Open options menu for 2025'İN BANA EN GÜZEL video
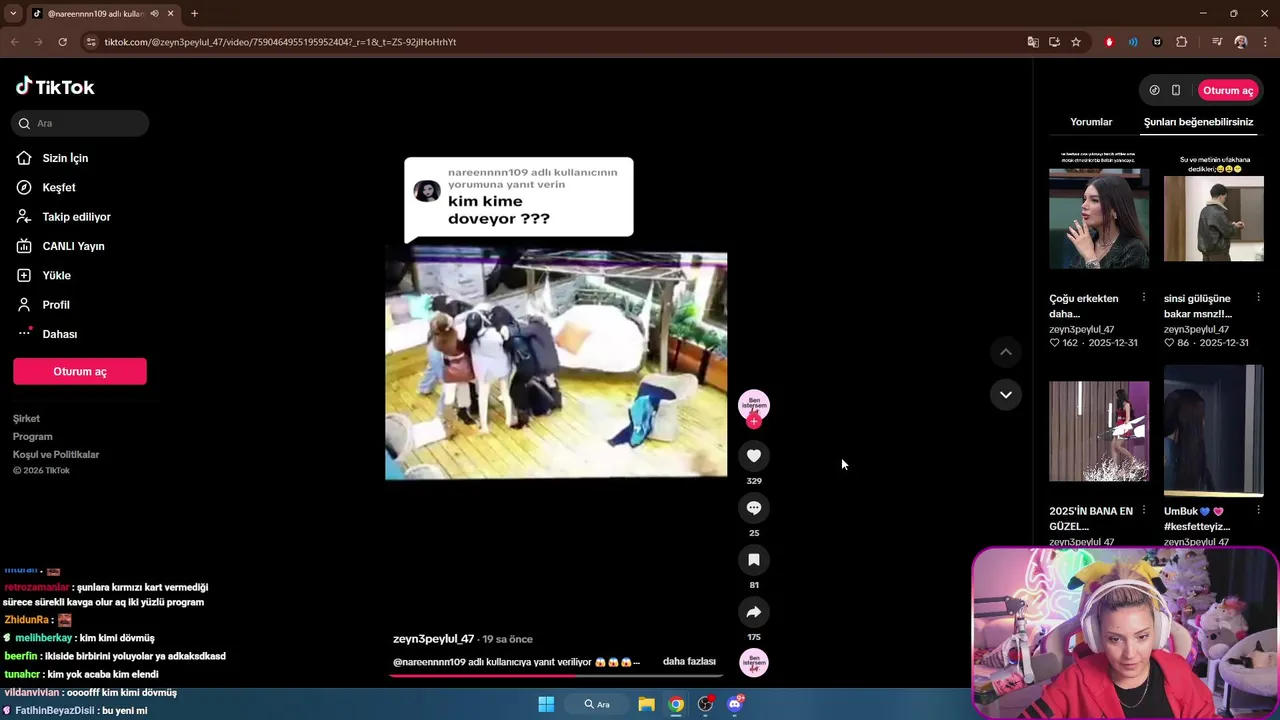 pyautogui.click(x=1143, y=511)
